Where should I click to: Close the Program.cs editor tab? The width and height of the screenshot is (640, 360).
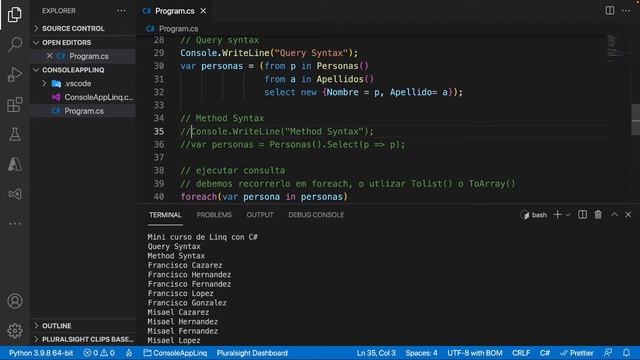tap(203, 11)
